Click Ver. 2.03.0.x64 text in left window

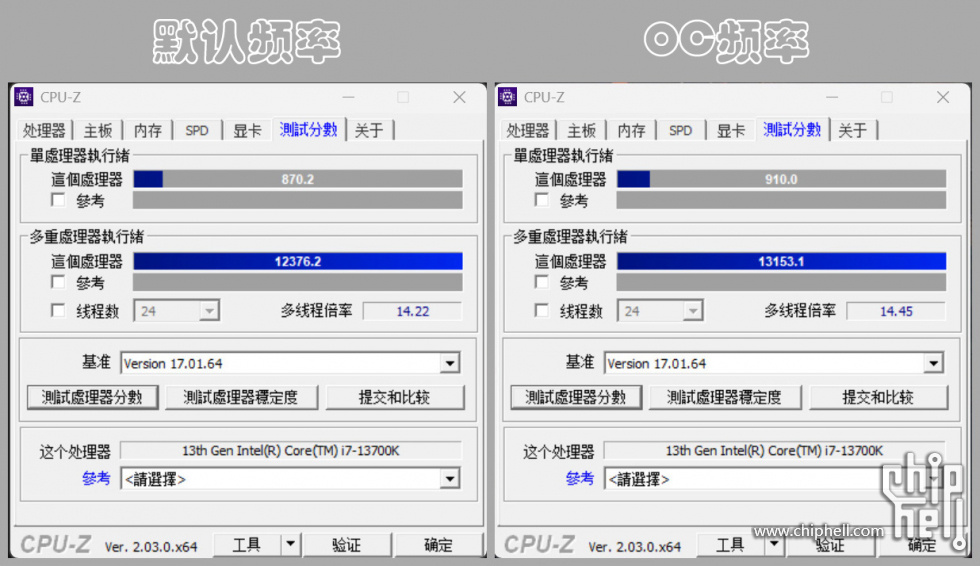[151, 547]
